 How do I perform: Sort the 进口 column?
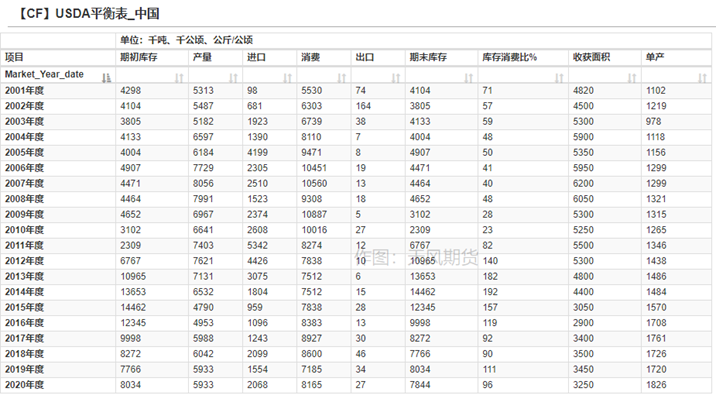click(x=287, y=78)
